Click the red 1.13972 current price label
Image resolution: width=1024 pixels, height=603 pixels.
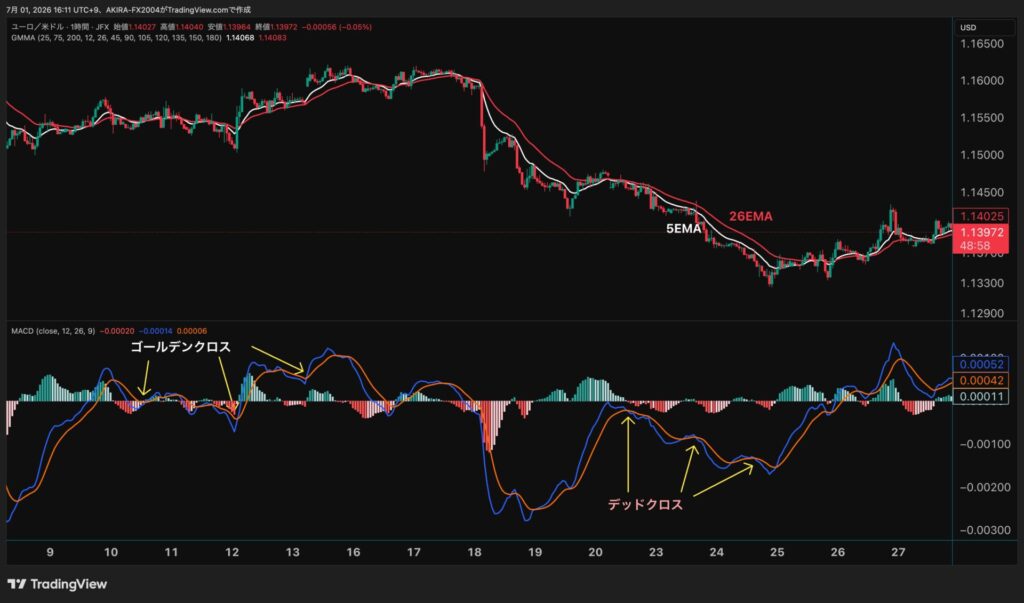coord(981,233)
